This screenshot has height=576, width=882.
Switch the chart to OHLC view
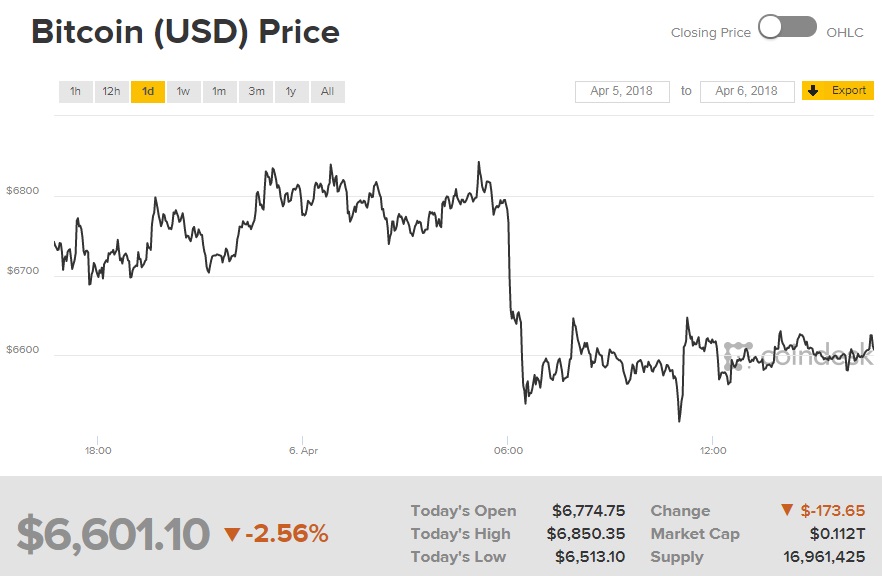pyautogui.click(x=787, y=31)
